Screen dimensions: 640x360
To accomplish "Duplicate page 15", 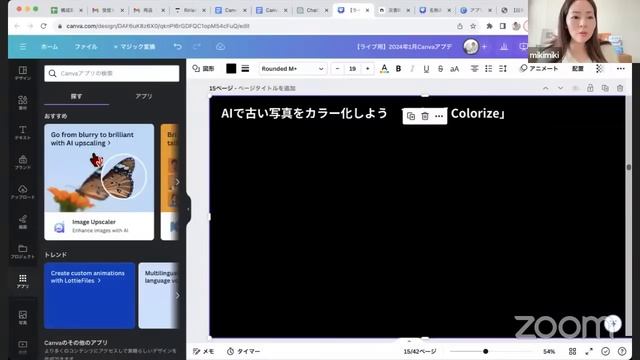I will 605,88.
